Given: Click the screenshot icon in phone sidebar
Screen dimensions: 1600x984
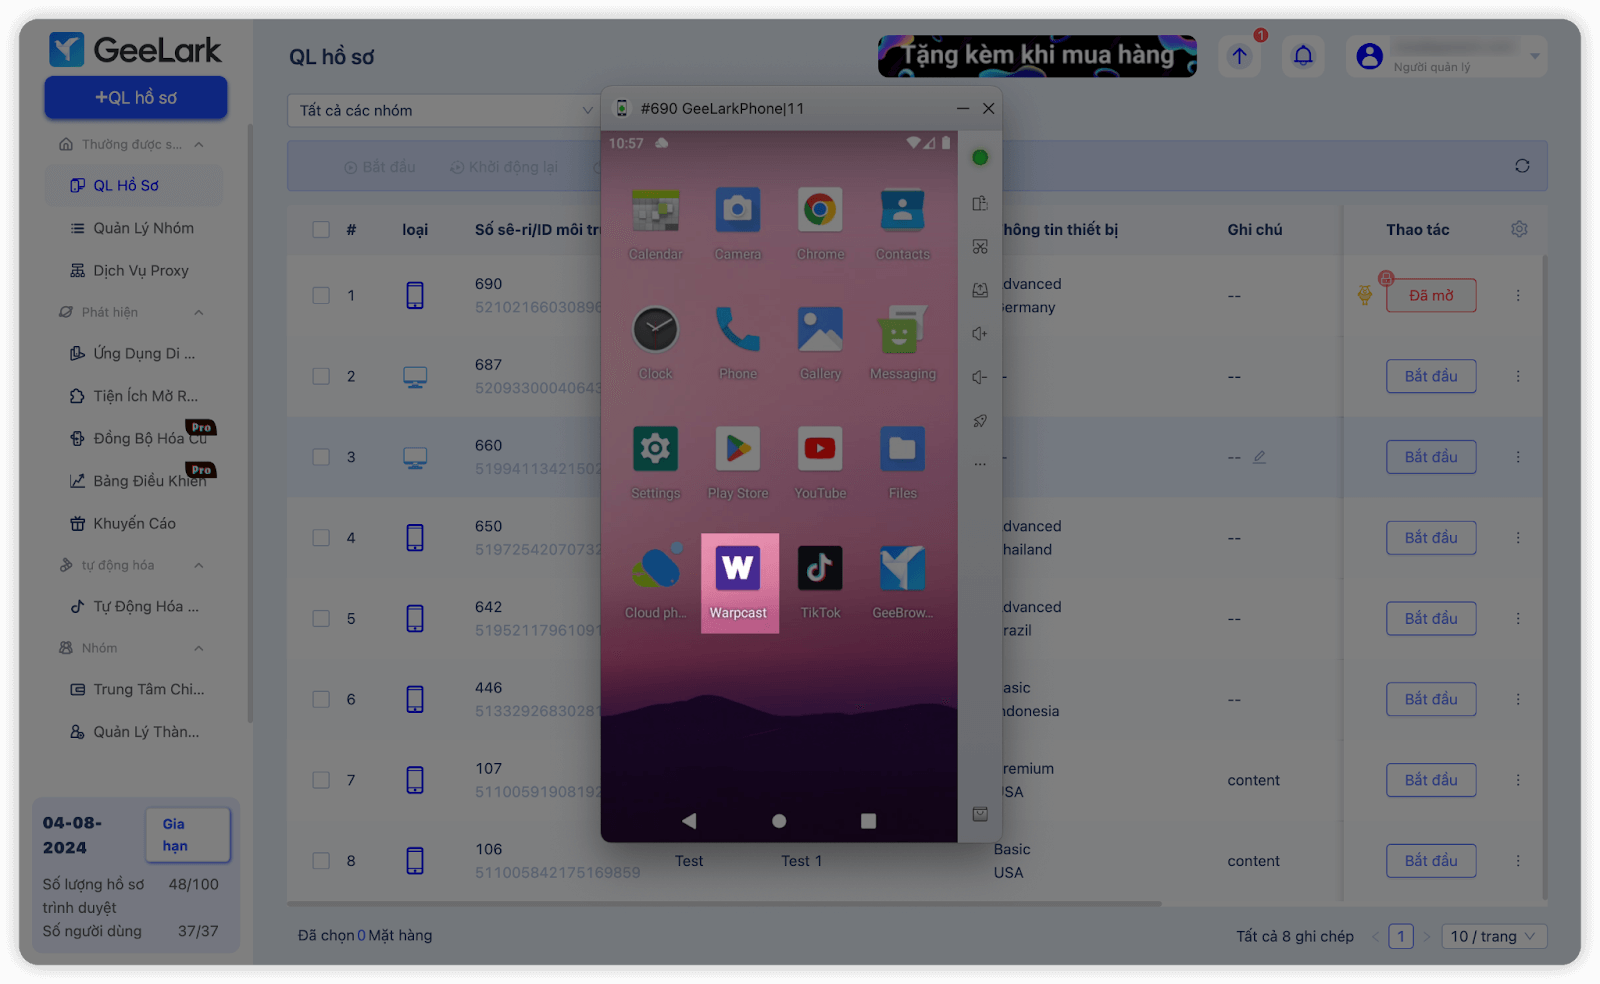Looking at the screenshot, I should tap(980, 247).
